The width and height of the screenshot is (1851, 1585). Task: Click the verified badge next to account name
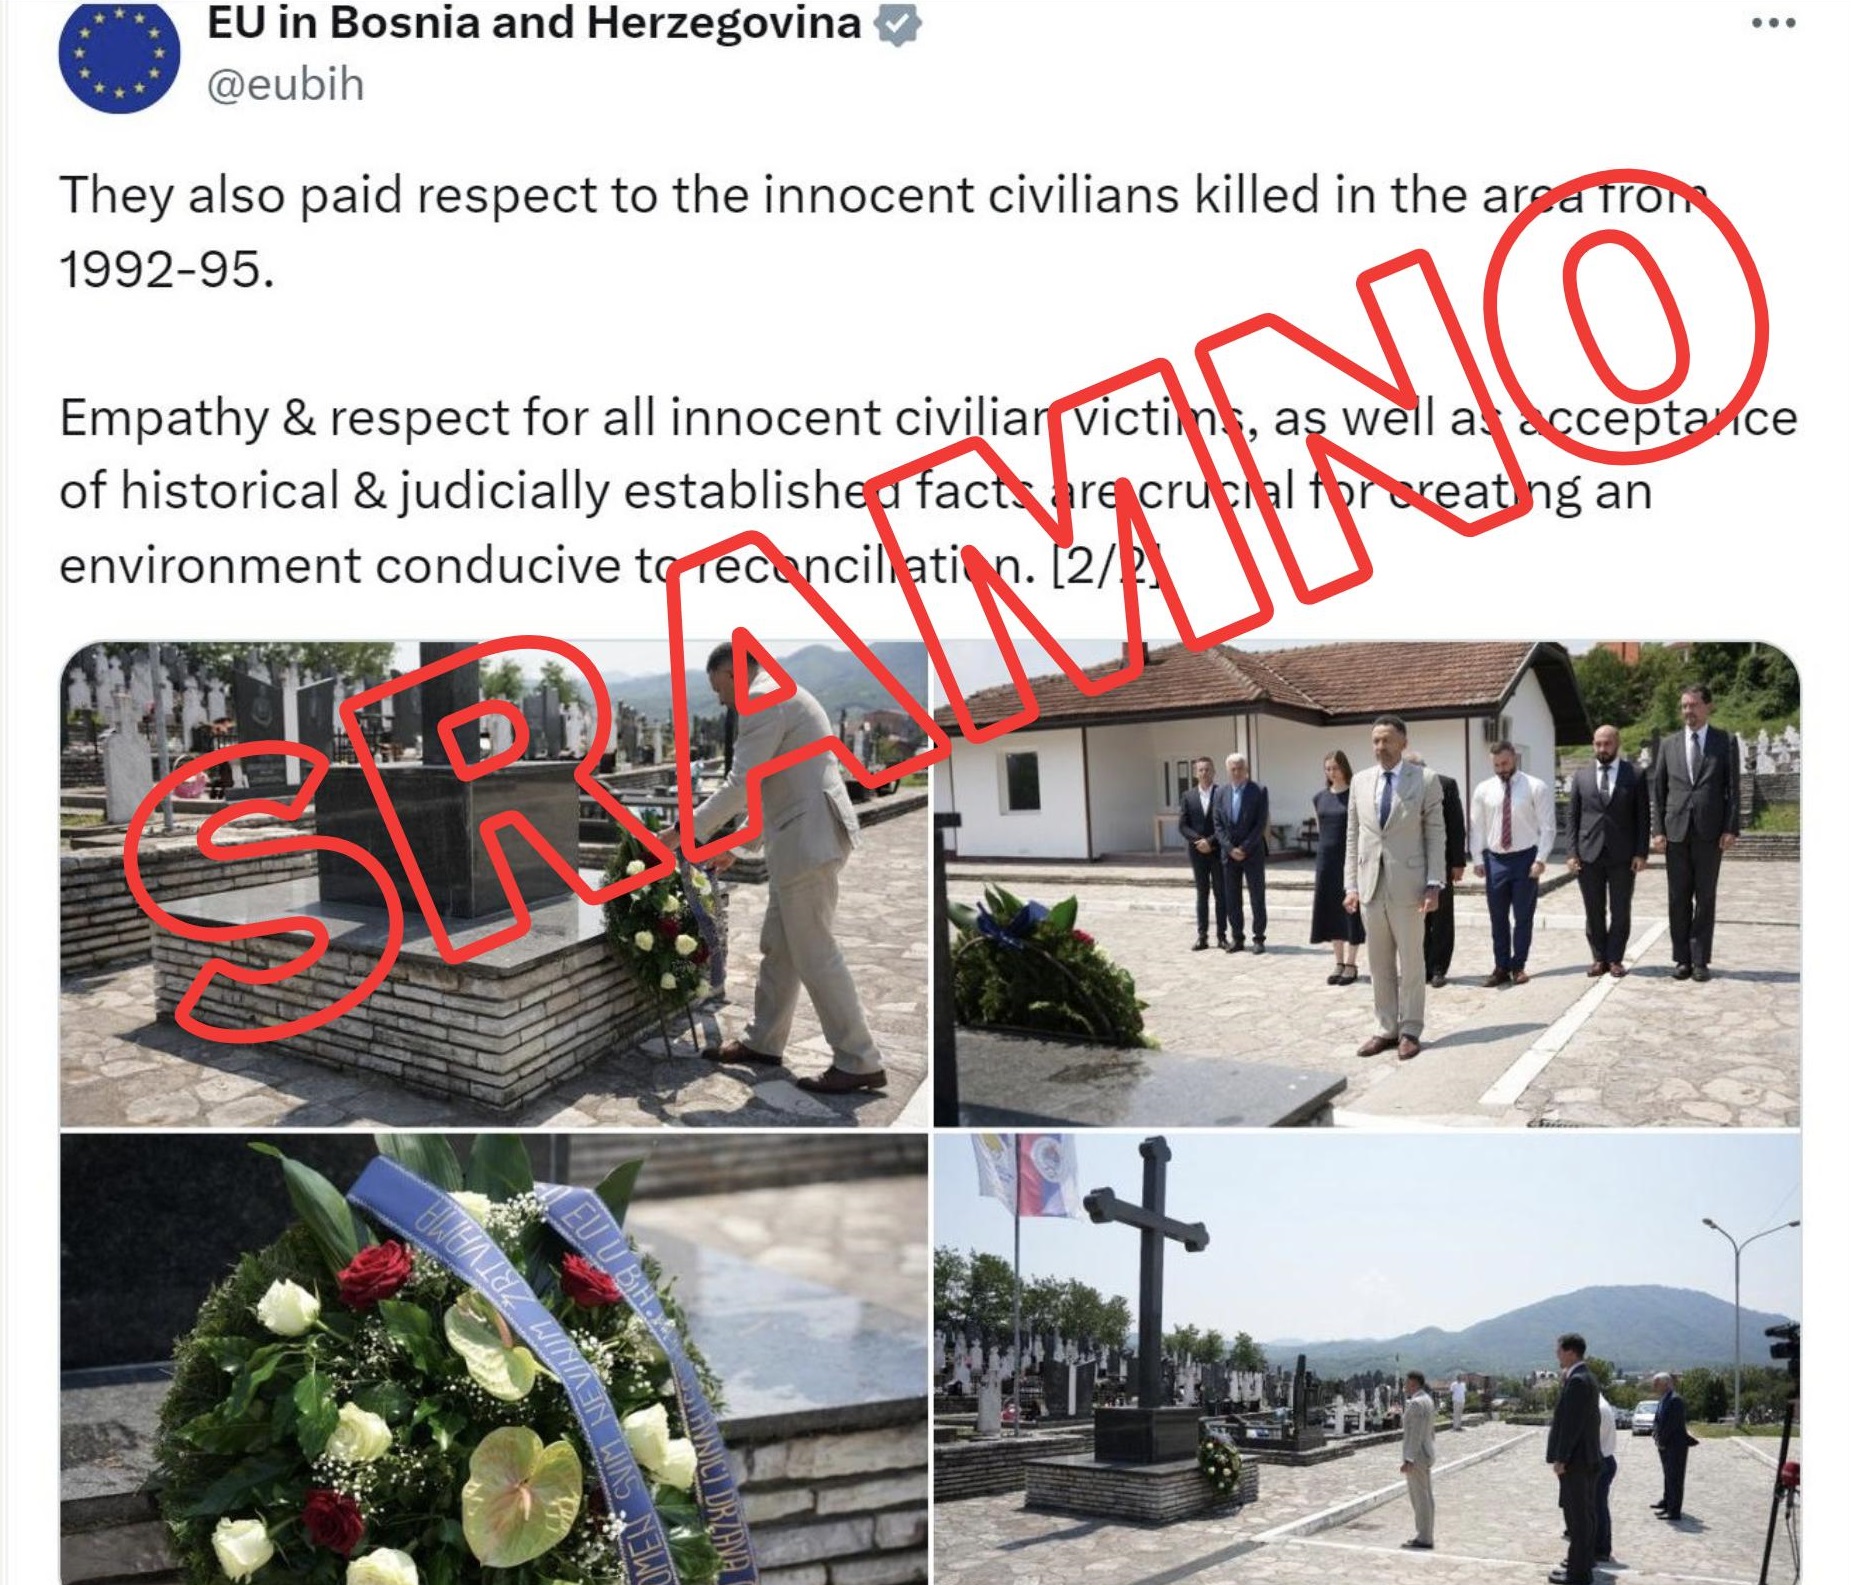coord(898,24)
